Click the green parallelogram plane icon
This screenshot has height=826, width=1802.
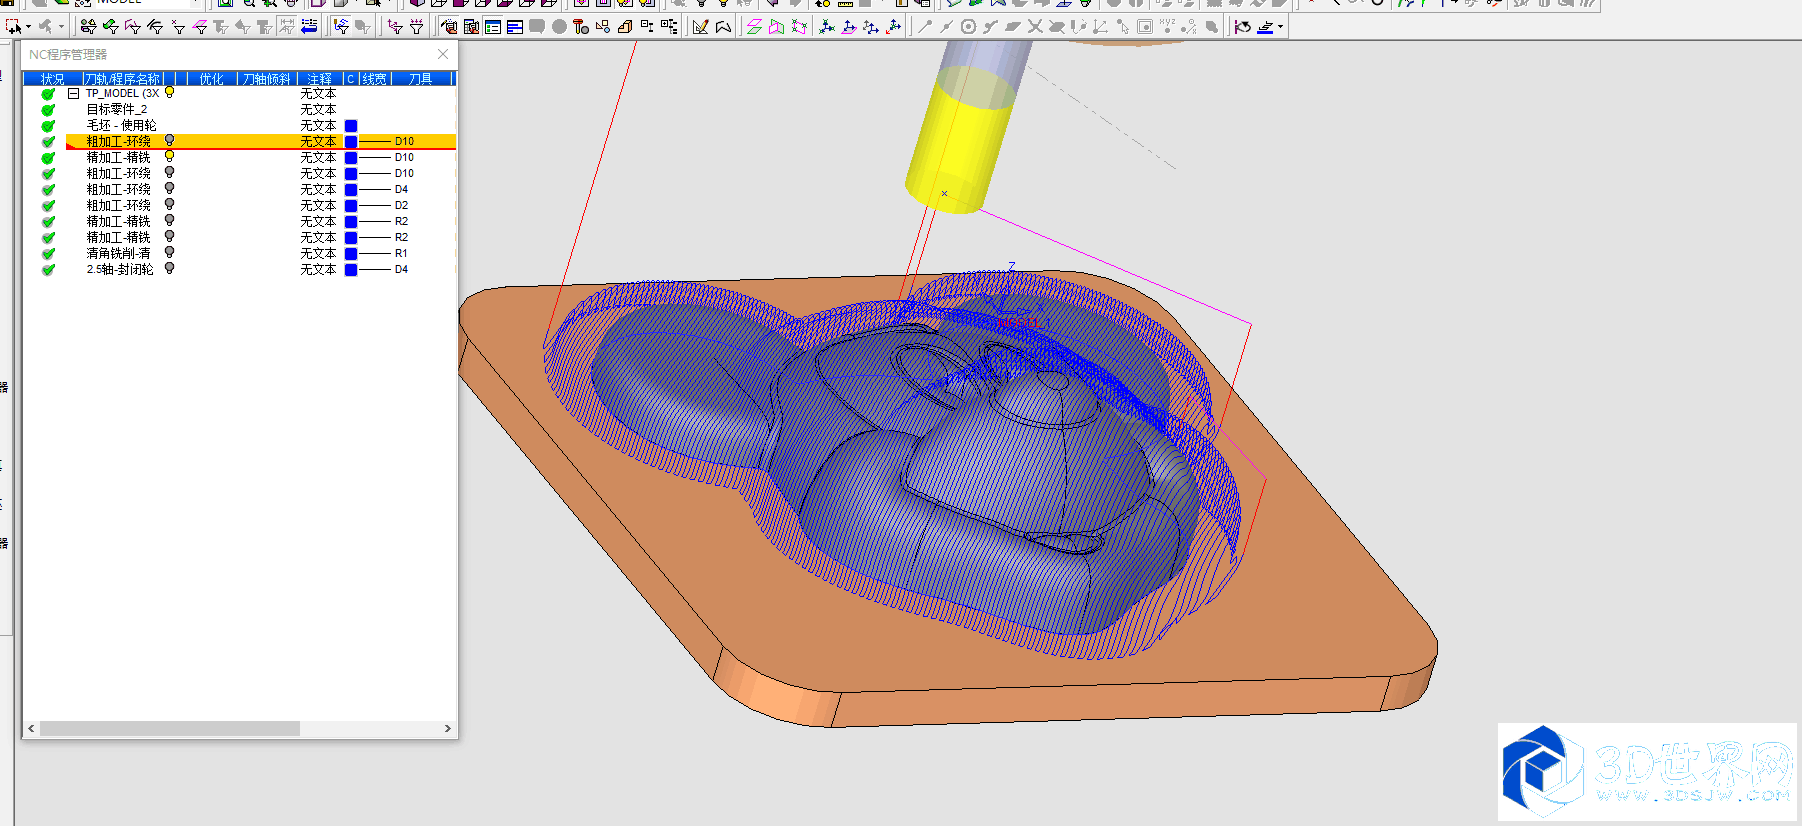[754, 26]
